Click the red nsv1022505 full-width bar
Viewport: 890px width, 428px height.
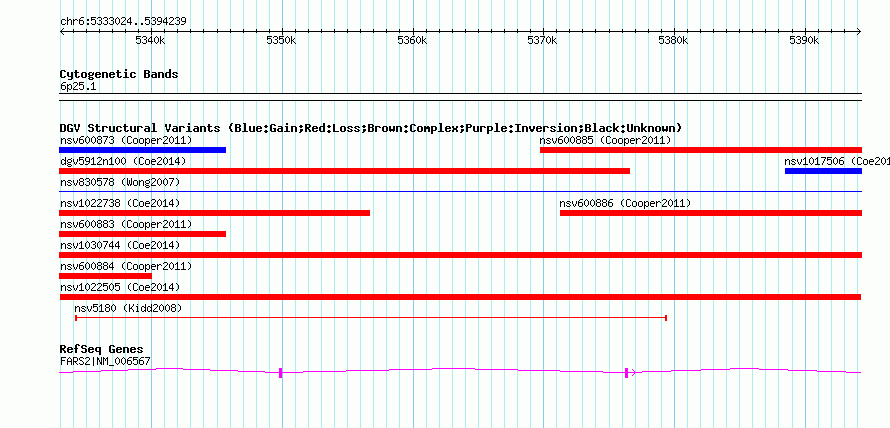click(x=460, y=297)
